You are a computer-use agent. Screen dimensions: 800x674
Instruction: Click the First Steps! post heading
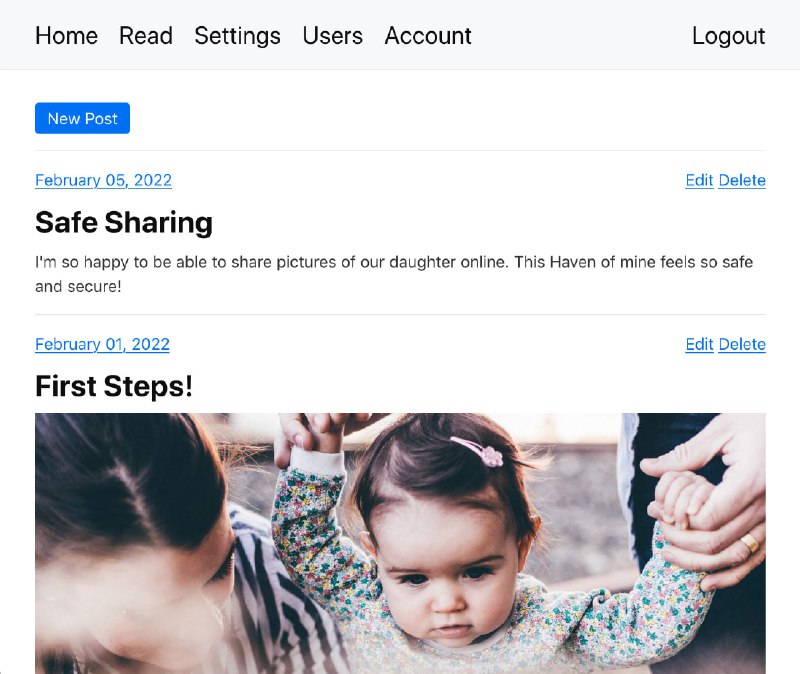tap(114, 386)
